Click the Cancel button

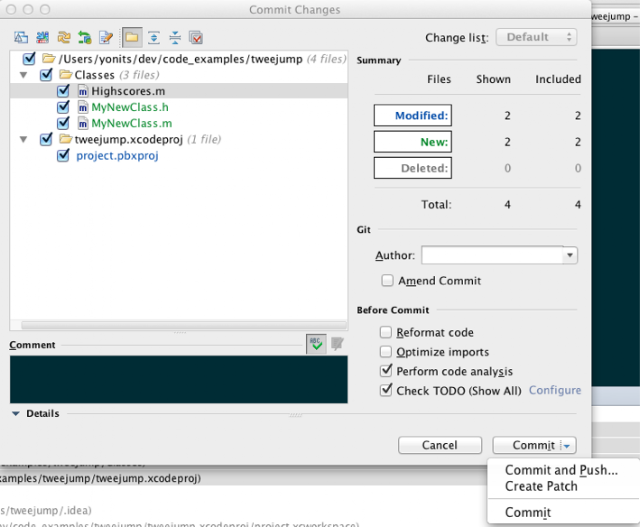pyautogui.click(x=440, y=445)
